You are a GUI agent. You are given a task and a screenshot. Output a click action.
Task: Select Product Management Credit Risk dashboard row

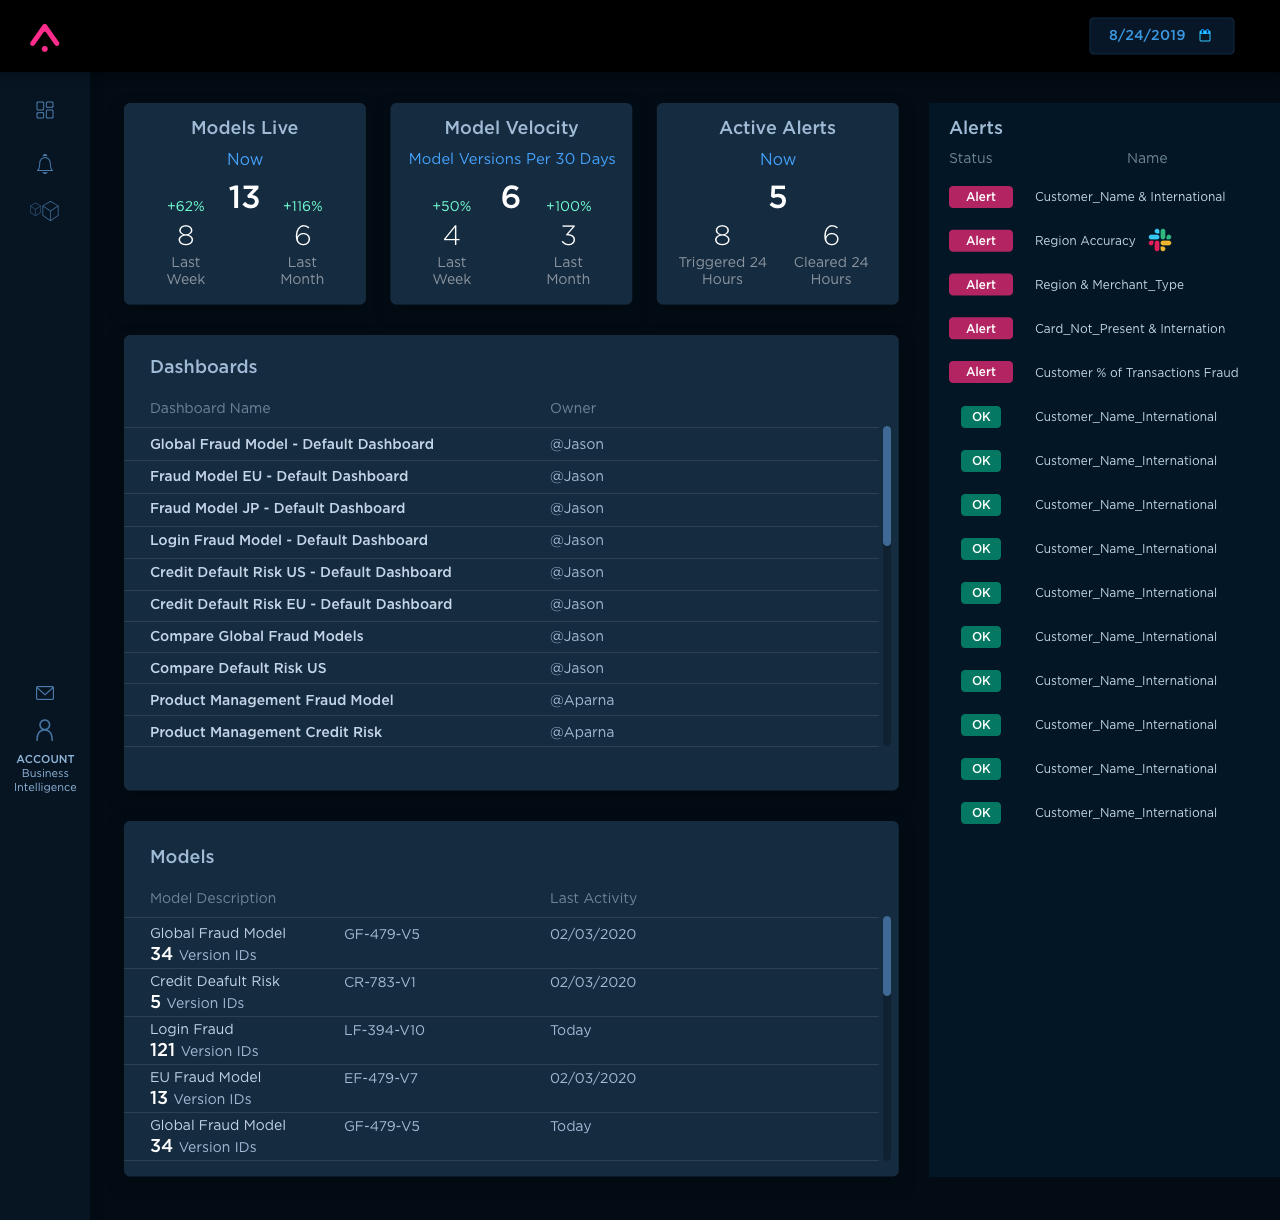266,732
